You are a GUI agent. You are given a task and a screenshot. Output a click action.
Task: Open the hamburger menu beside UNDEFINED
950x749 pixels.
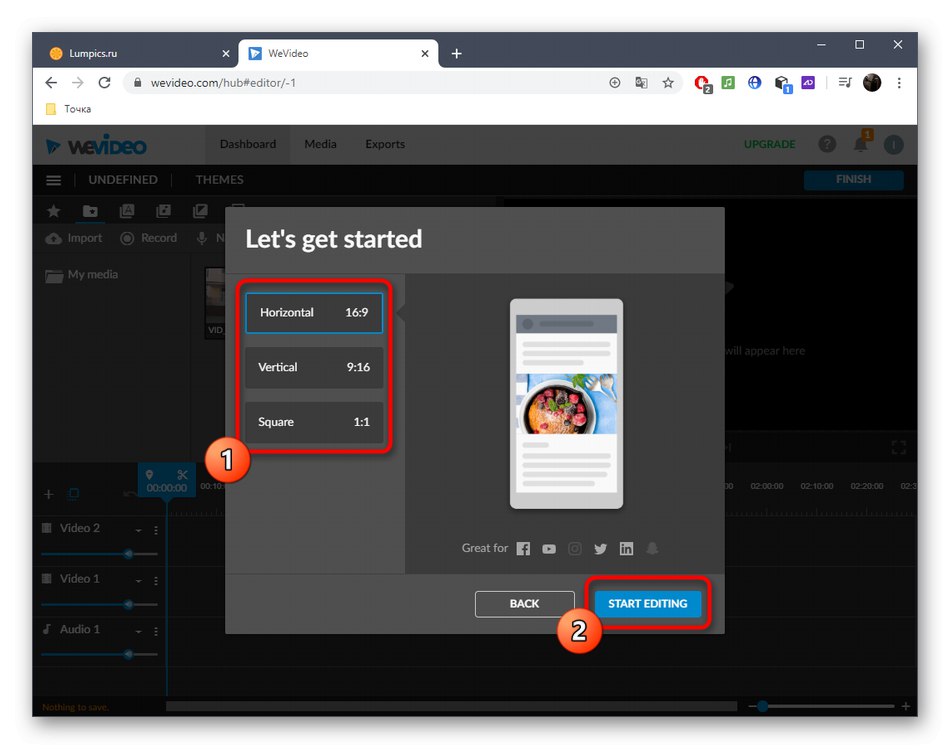(x=54, y=180)
